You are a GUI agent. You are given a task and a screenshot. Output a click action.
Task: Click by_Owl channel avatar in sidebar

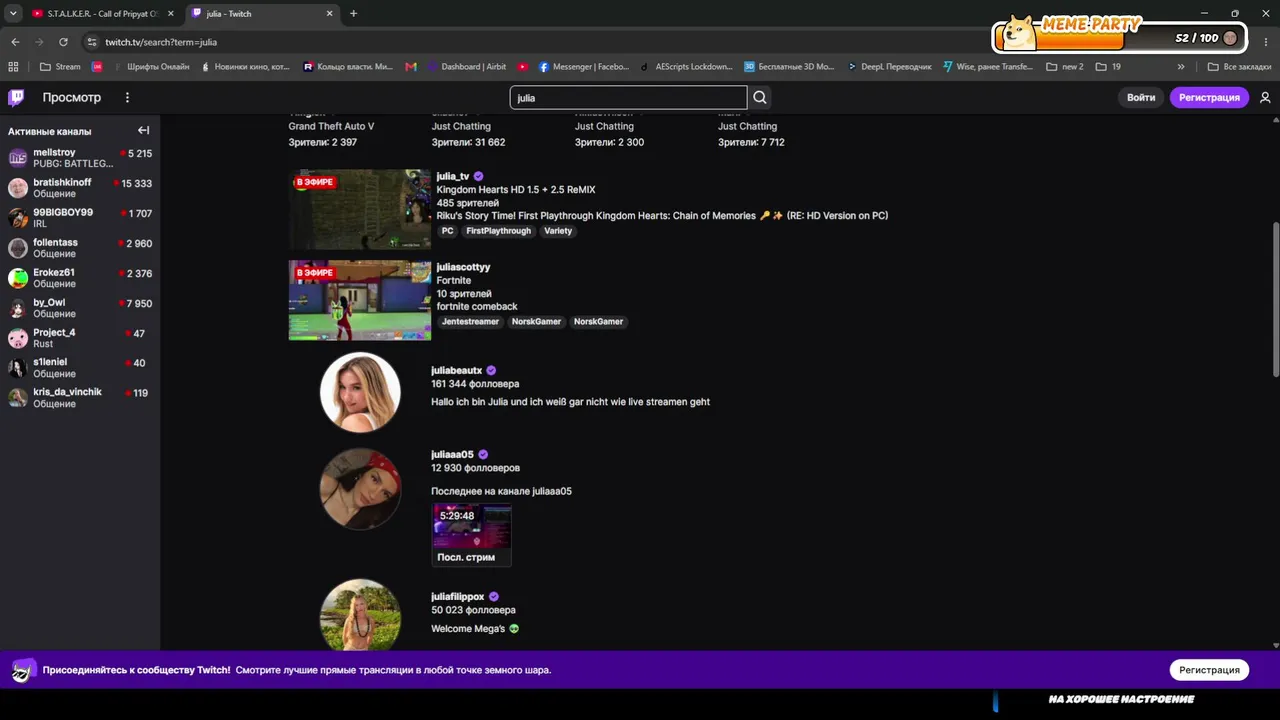point(18,308)
